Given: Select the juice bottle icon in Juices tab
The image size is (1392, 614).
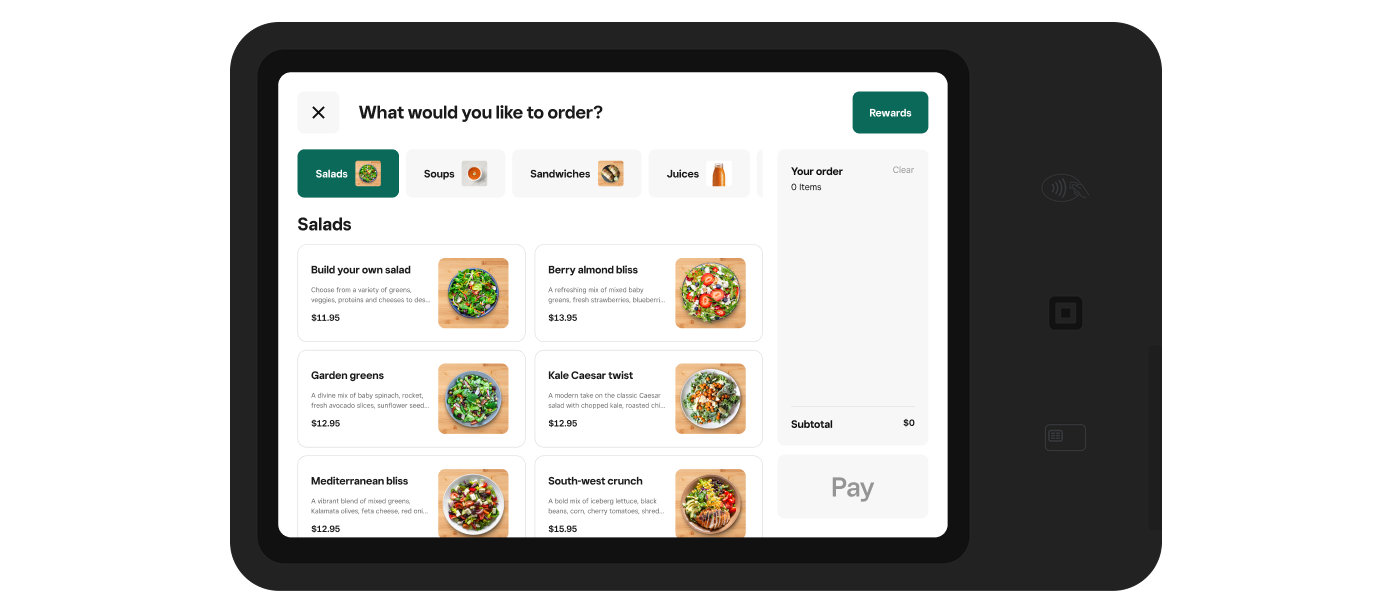Looking at the screenshot, I should click(x=718, y=174).
